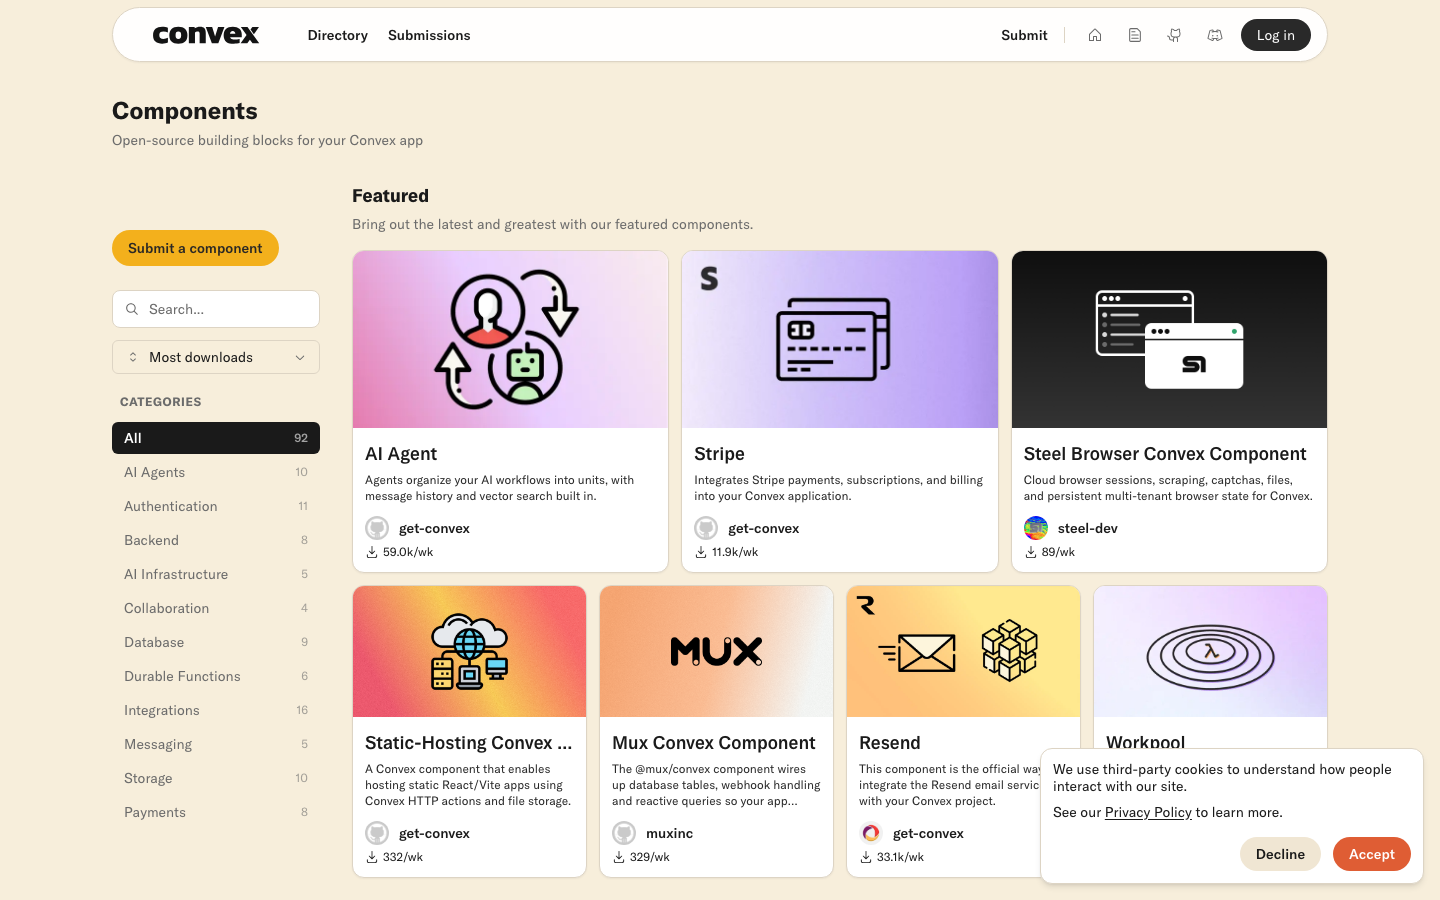Accept the cookies

[x=1371, y=854]
